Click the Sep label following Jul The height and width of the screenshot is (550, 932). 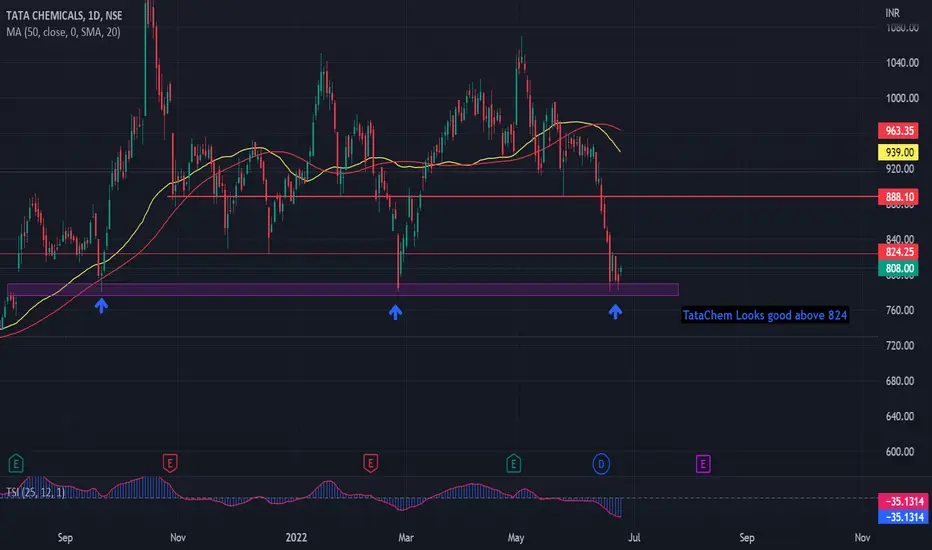747,538
